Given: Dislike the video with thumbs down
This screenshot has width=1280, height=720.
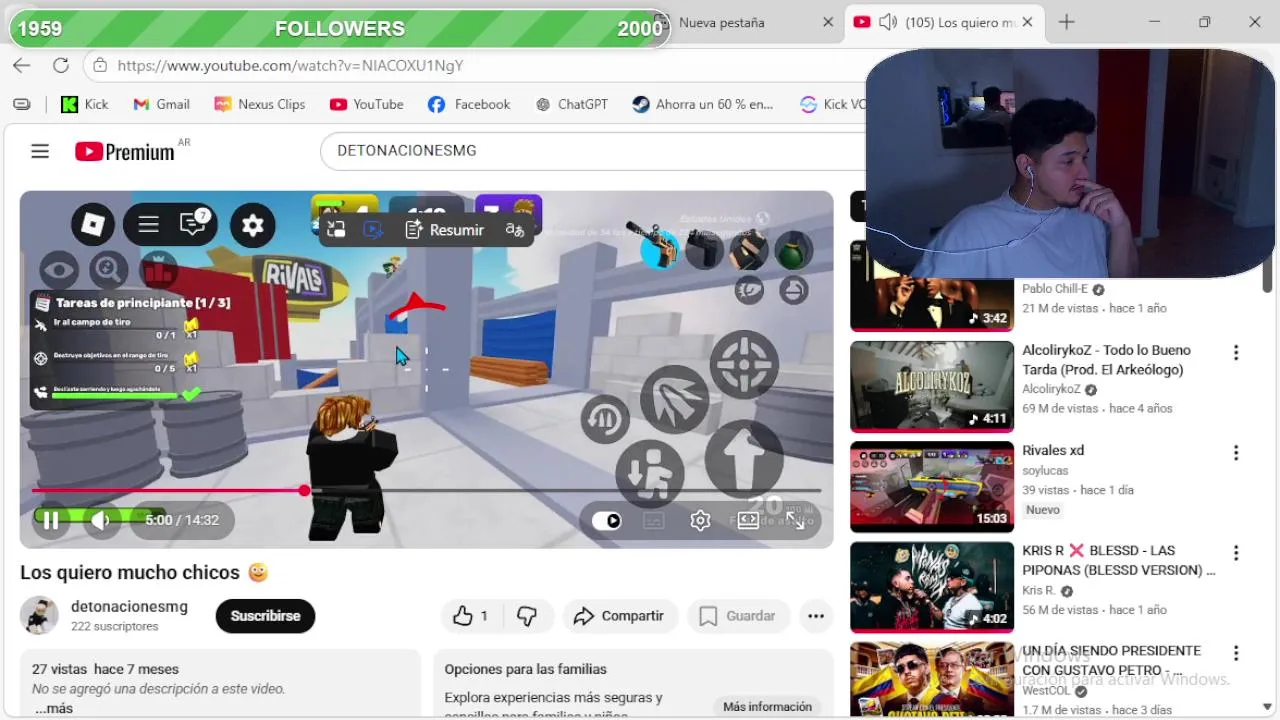Looking at the screenshot, I should pos(527,616).
